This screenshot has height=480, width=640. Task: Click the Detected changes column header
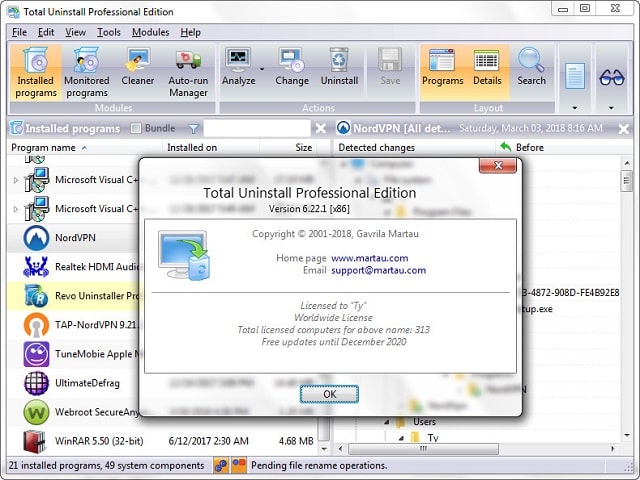[415, 147]
